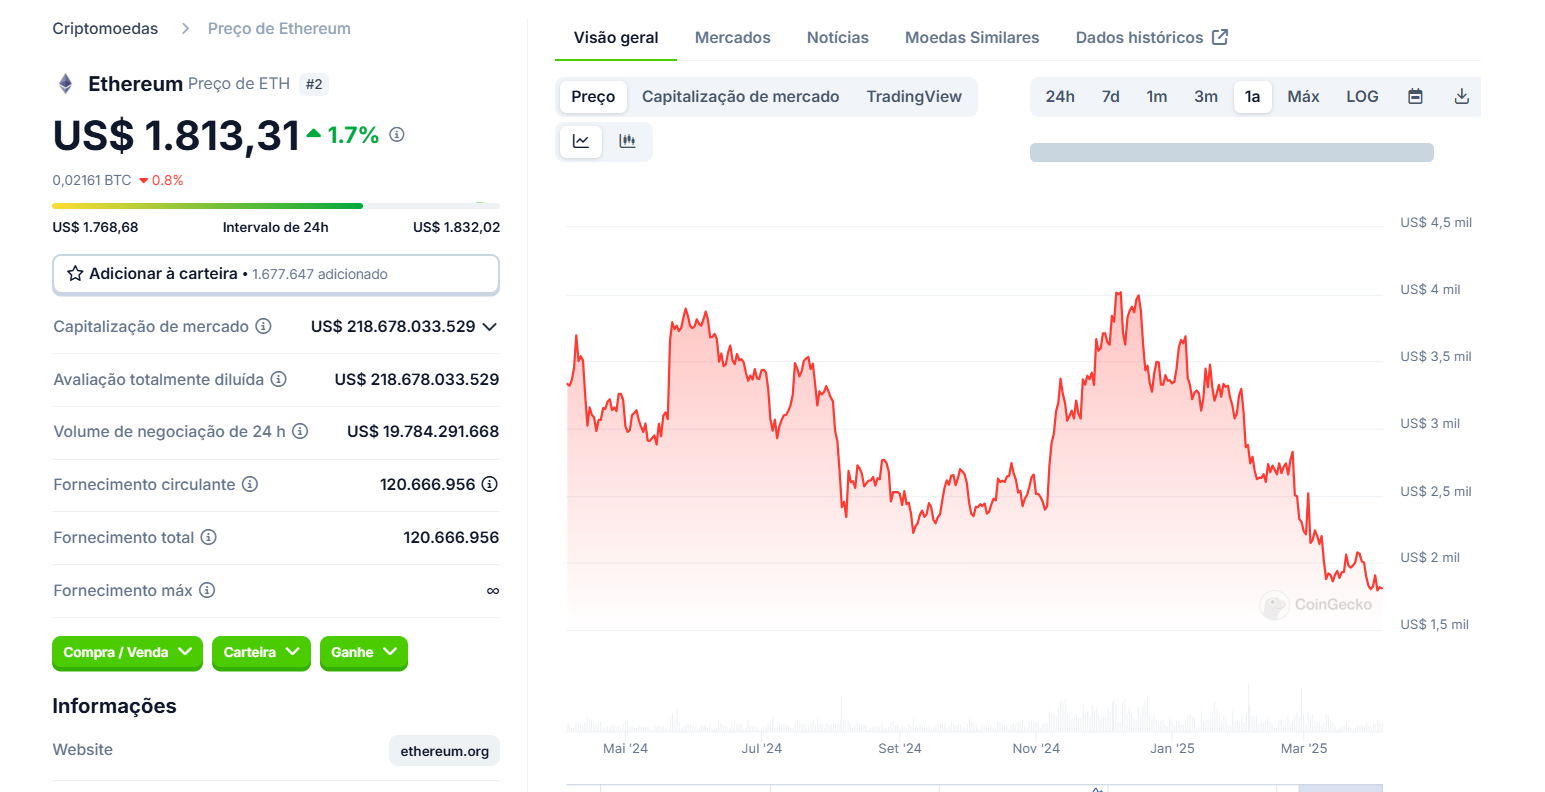Switch to the candlestick chart icon
Viewport: 1545px width, 792px height.
627,141
